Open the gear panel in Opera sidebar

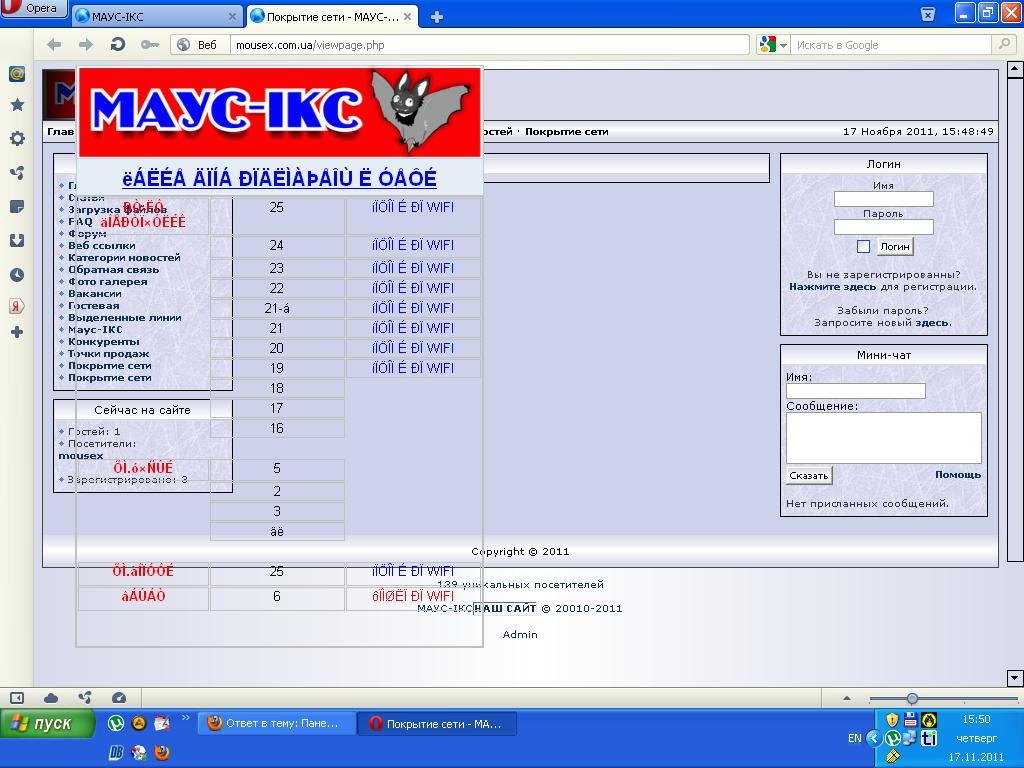[17, 138]
